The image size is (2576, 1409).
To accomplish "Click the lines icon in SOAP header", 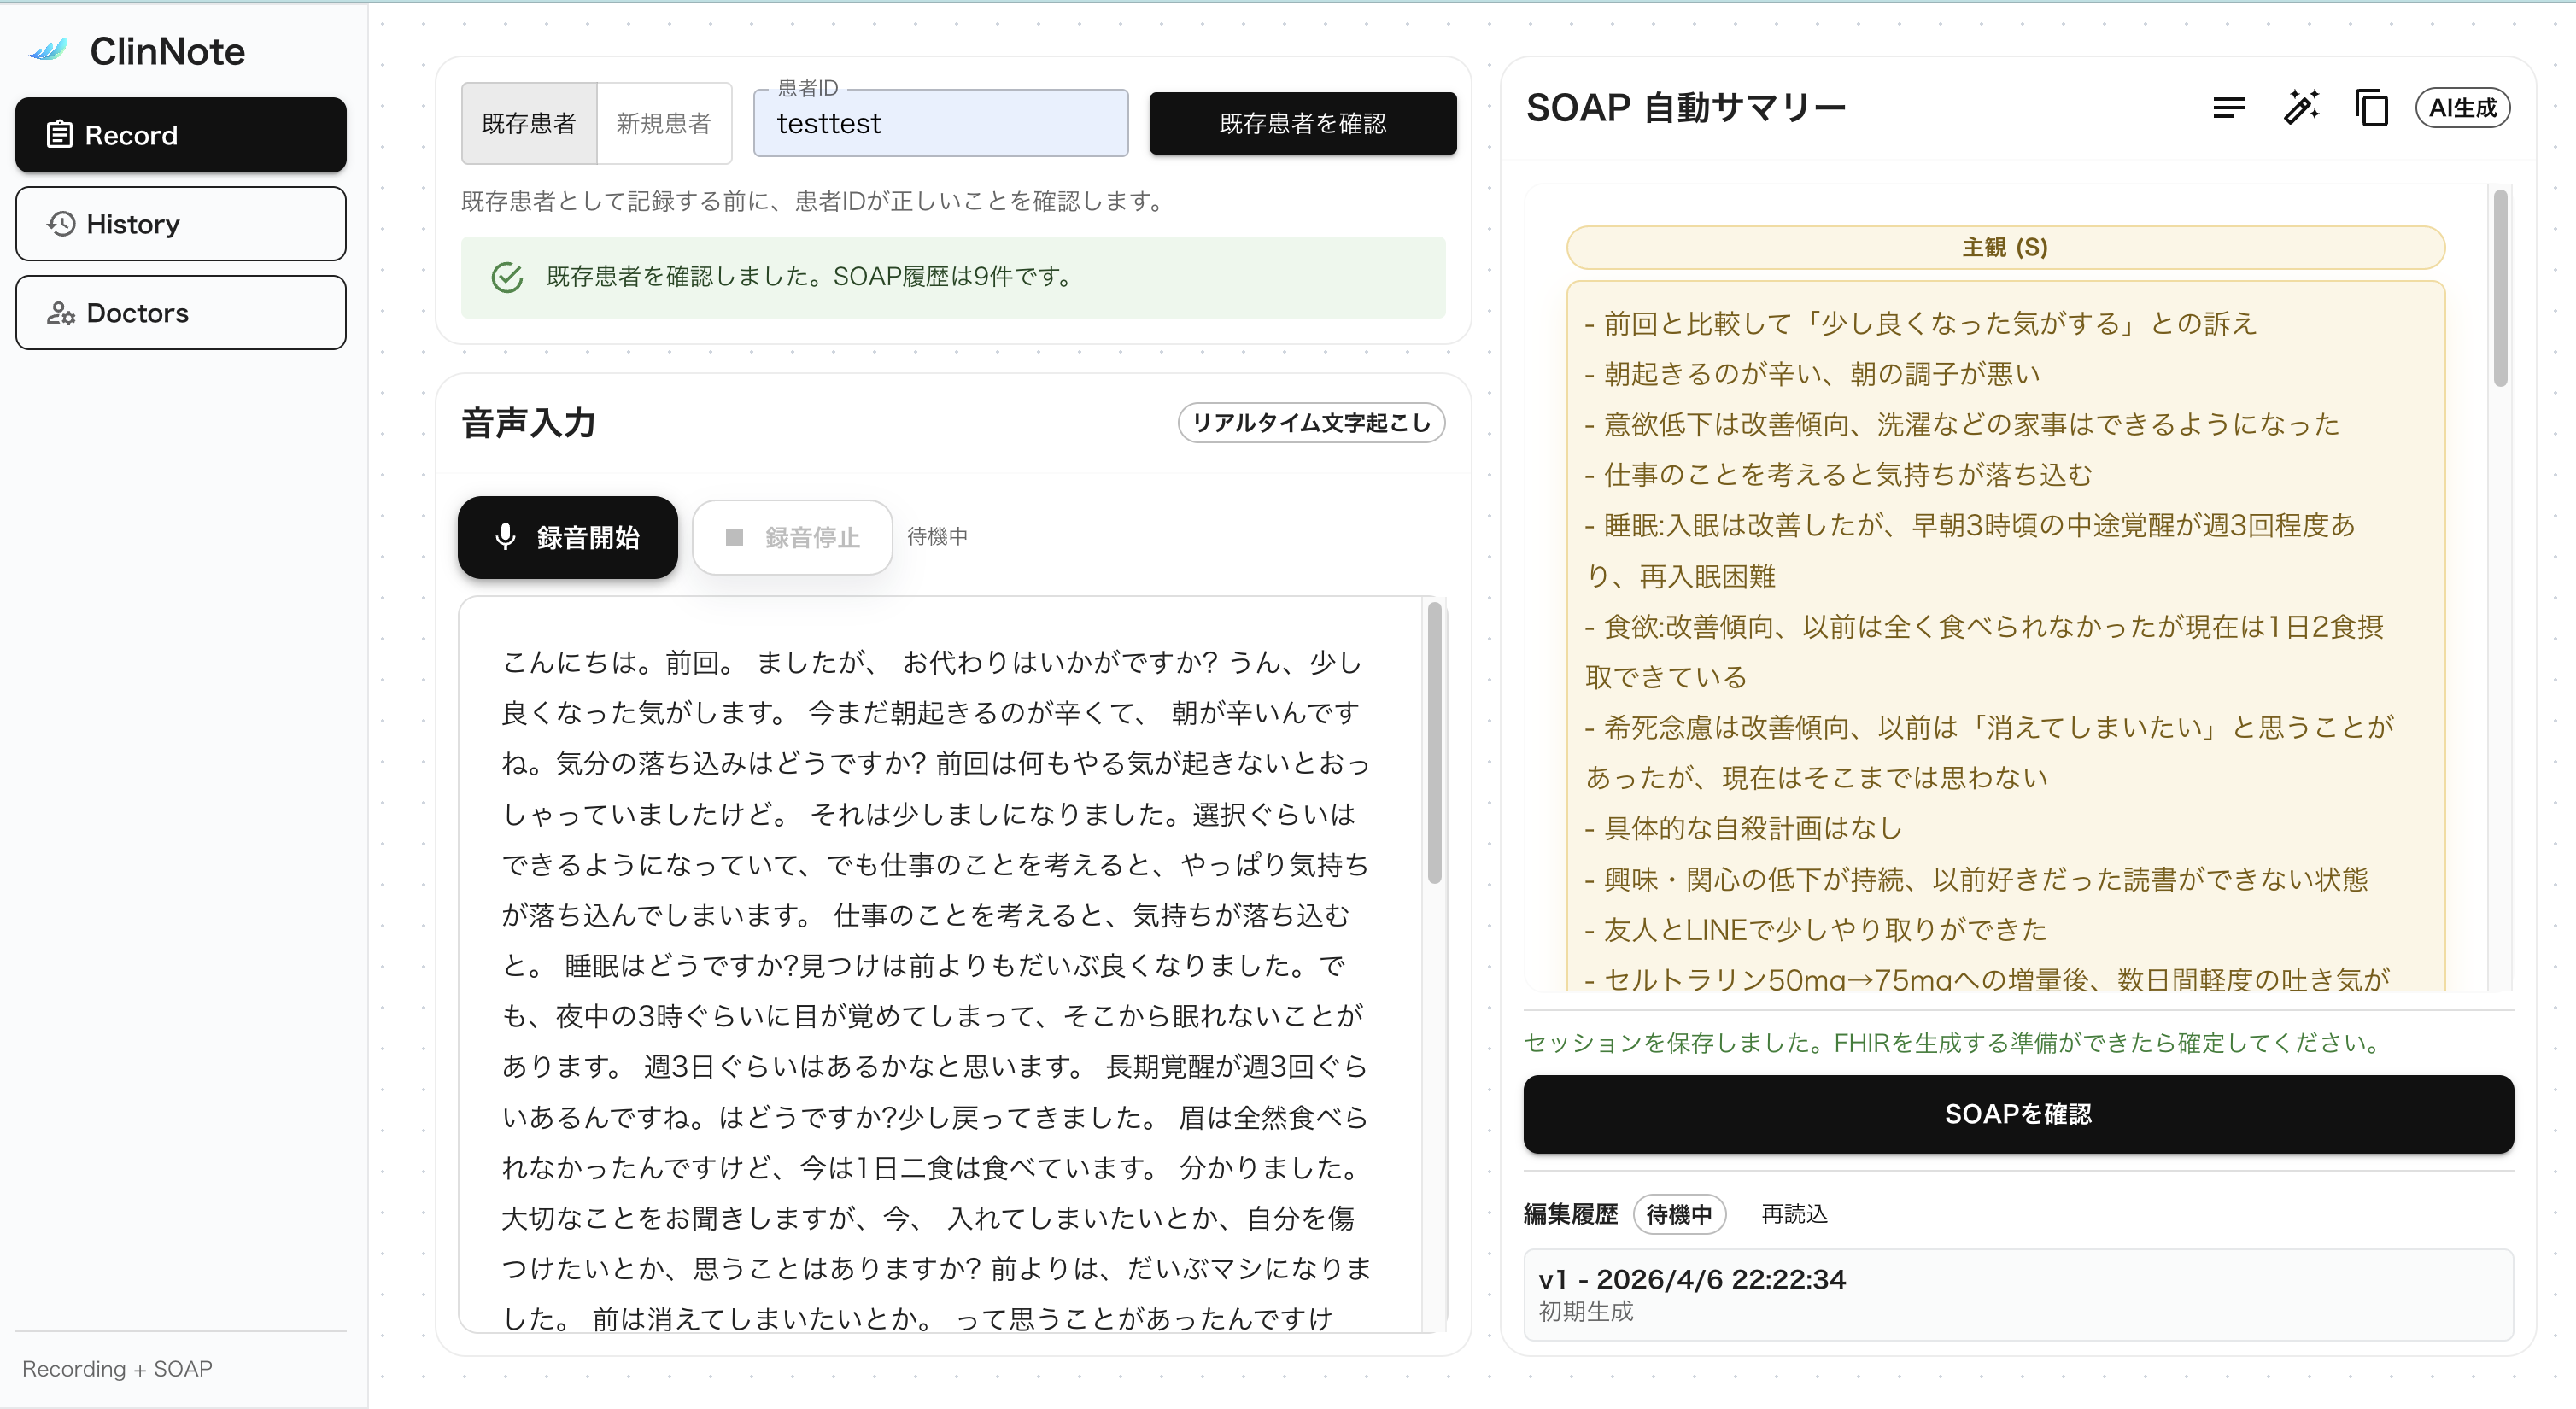I will [x=2228, y=107].
